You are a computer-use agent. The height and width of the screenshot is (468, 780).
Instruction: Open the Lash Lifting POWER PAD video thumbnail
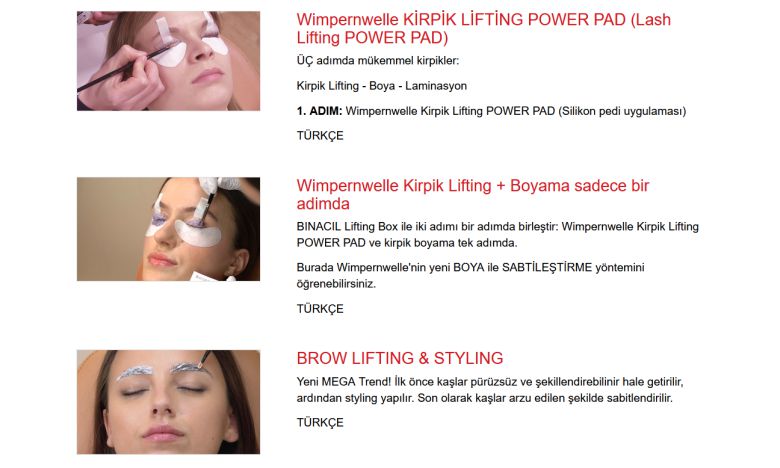click(168, 61)
